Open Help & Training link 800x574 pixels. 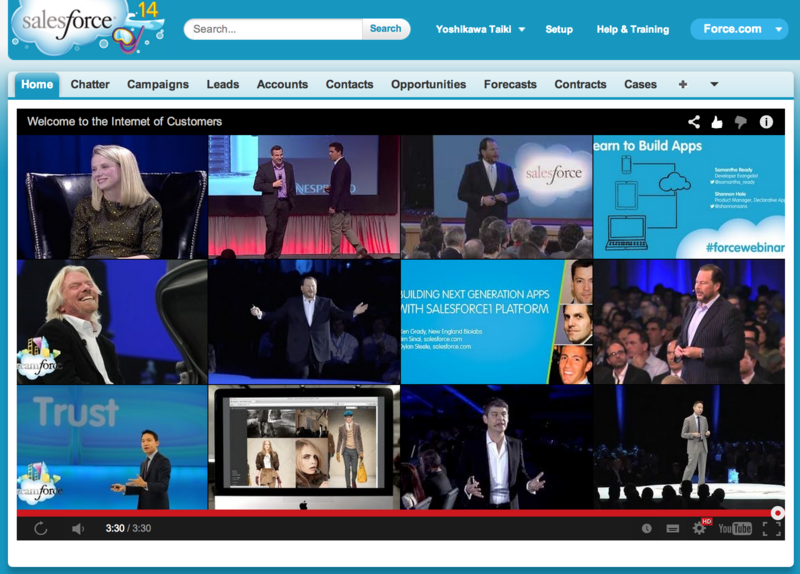(633, 30)
